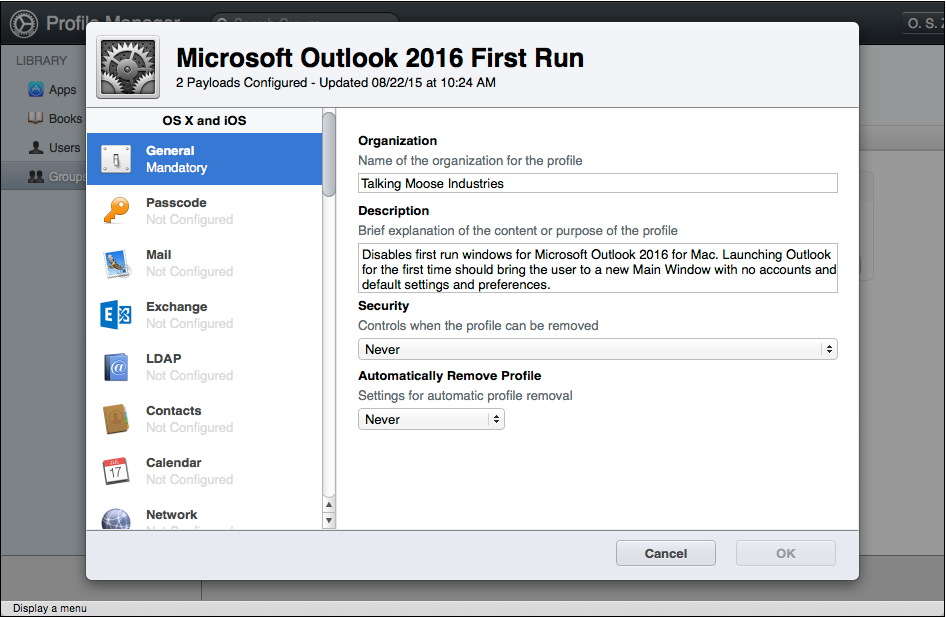This screenshot has height=617, width=946.
Task: Click the profile gears icon in the header
Action: point(128,67)
